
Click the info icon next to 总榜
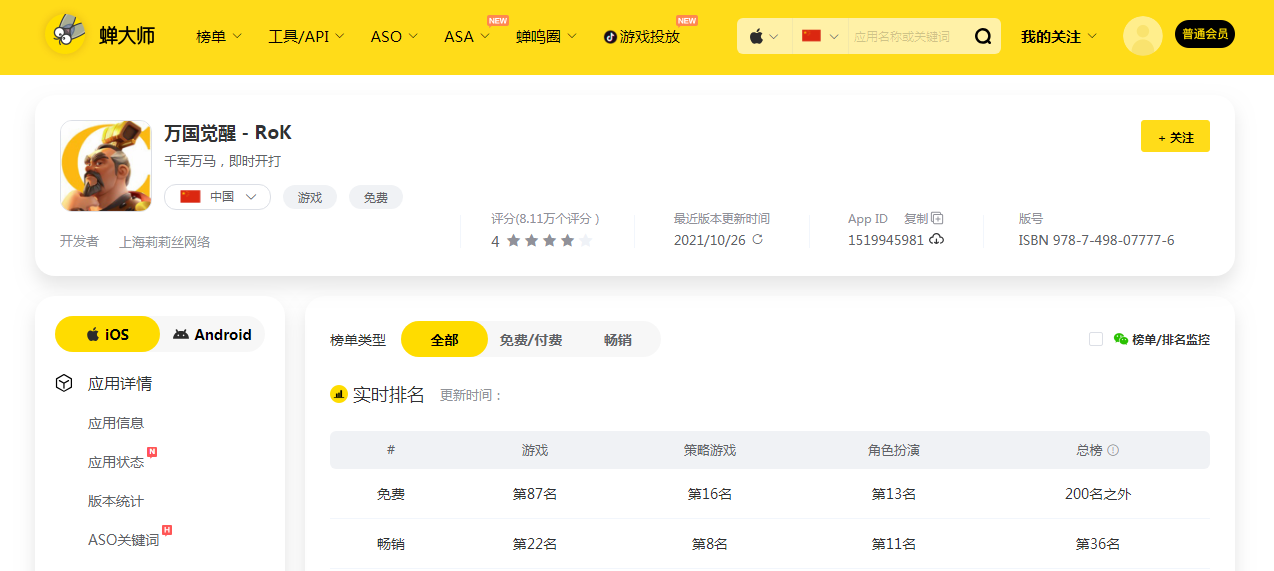pyautogui.click(x=1113, y=451)
